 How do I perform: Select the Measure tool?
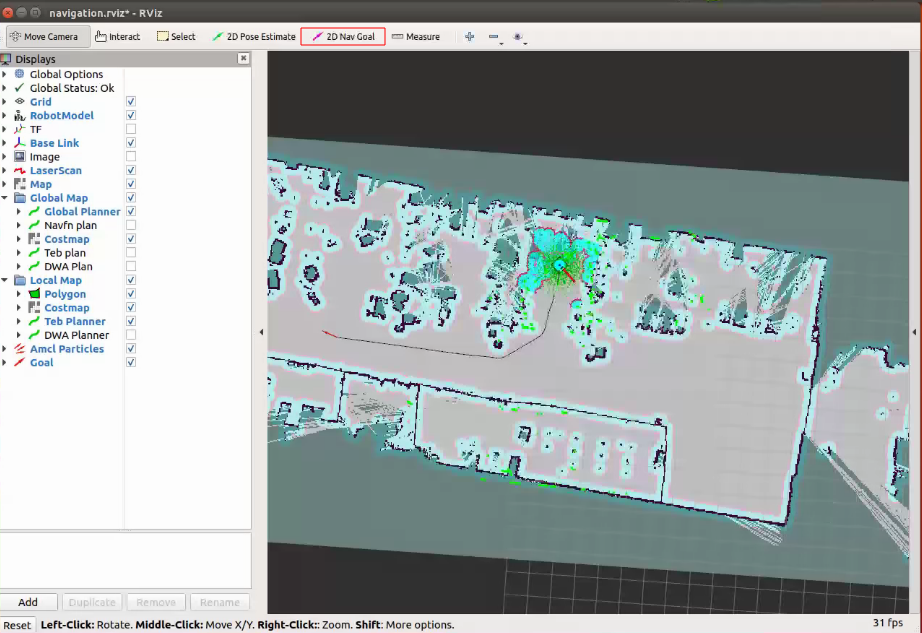pos(416,36)
